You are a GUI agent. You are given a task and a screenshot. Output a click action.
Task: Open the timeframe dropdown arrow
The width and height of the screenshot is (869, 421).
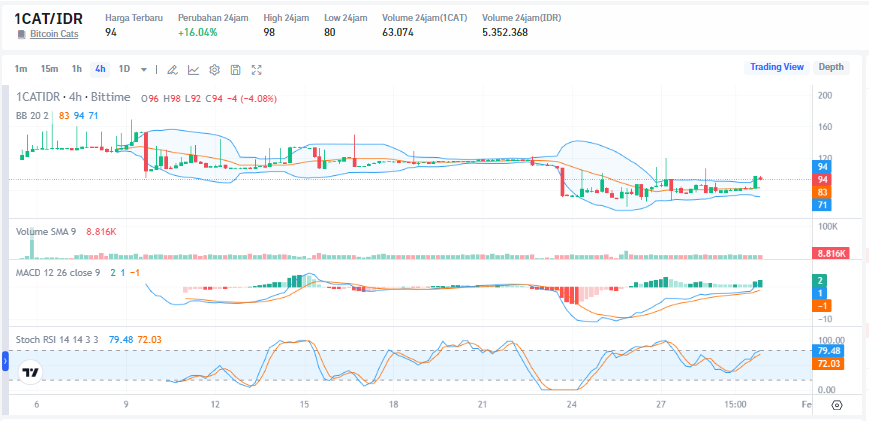click(144, 70)
